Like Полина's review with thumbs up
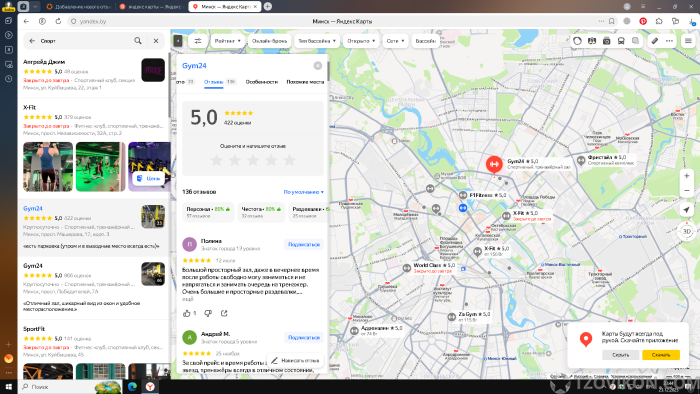Screen dimensions: 700x394 point(187,313)
